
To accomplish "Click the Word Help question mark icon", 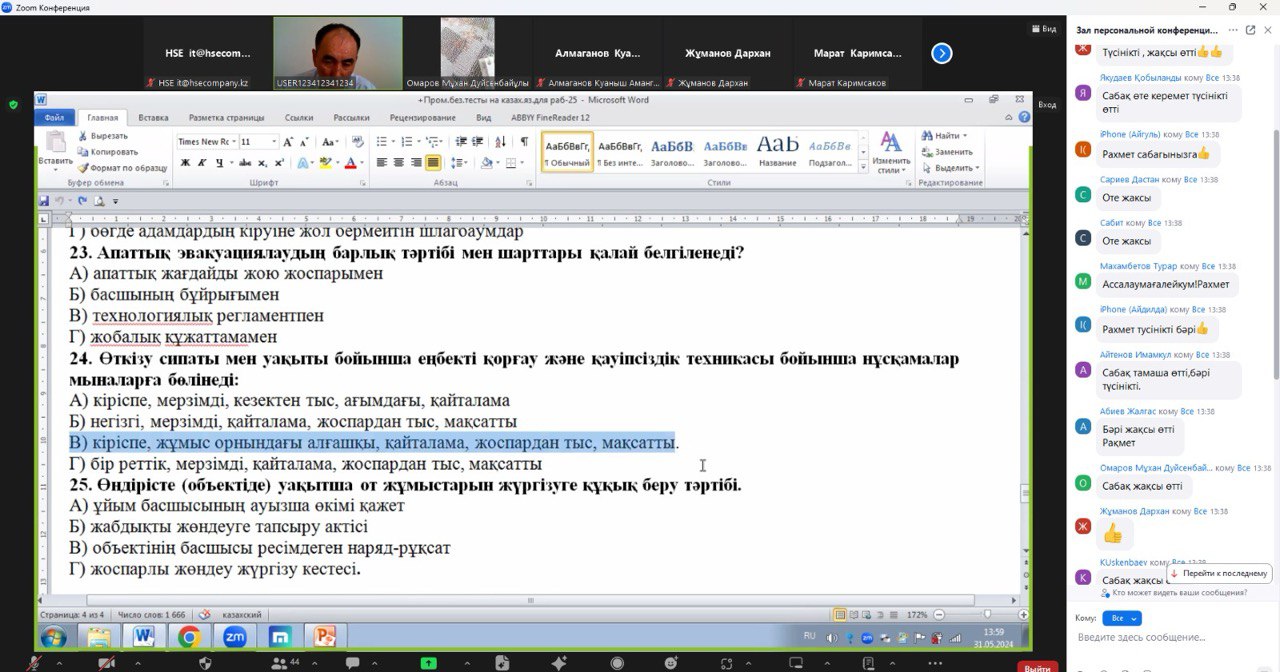I will 1024,118.
